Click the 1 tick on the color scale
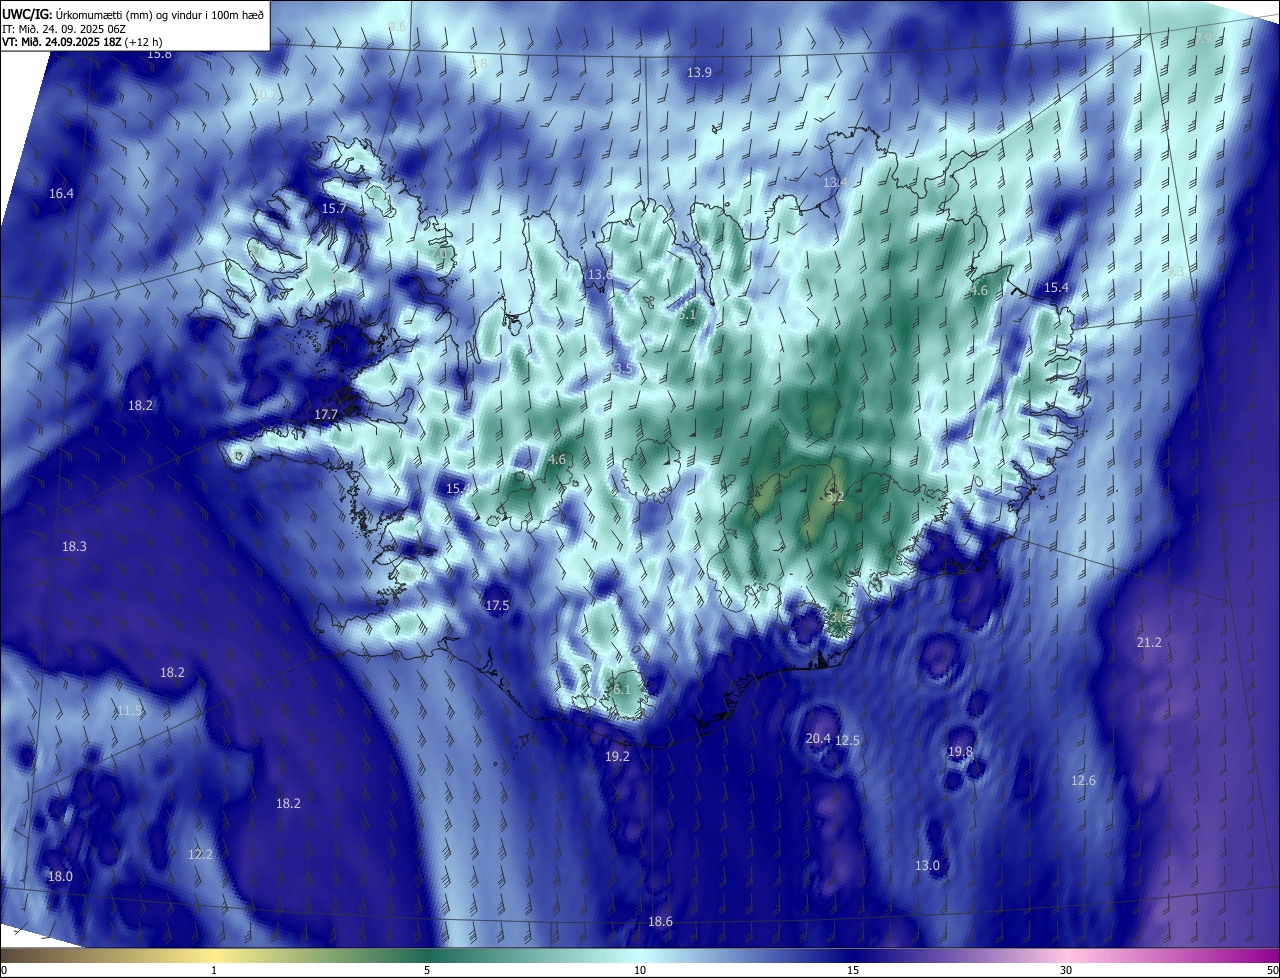 pos(214,970)
